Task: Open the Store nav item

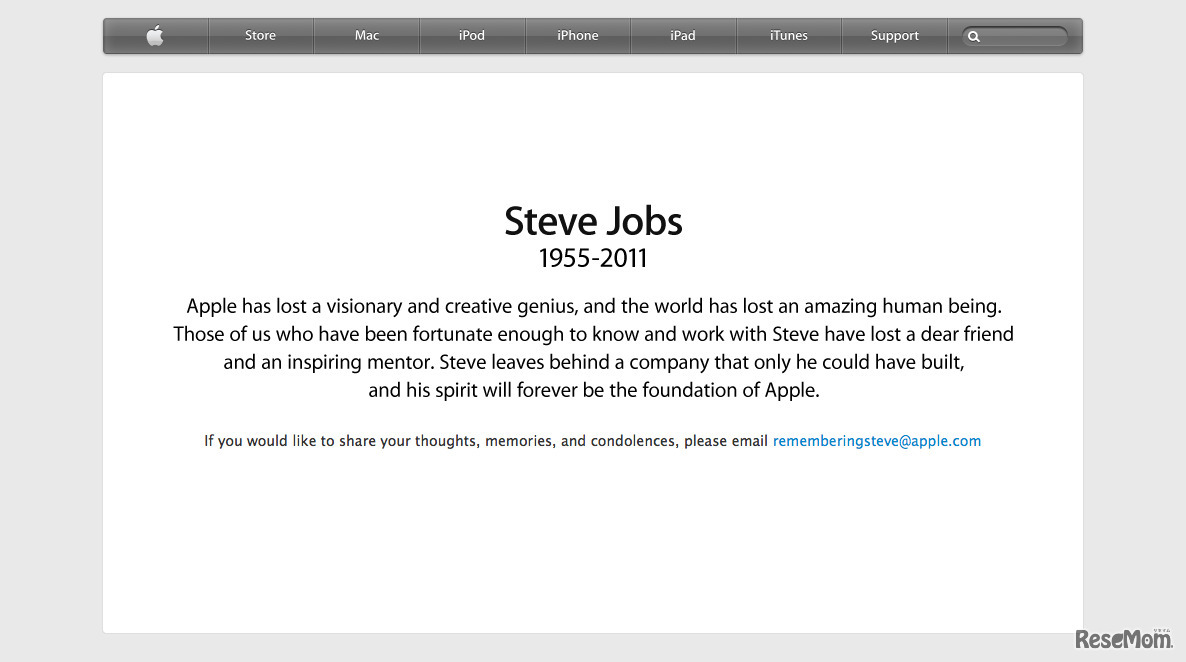Action: pyautogui.click(x=260, y=36)
